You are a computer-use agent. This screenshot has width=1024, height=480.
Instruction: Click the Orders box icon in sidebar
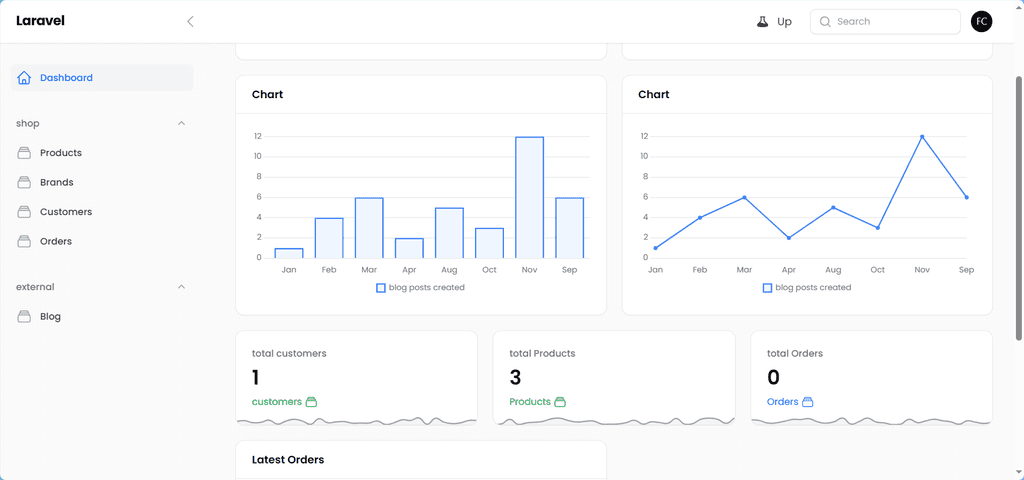(x=24, y=241)
